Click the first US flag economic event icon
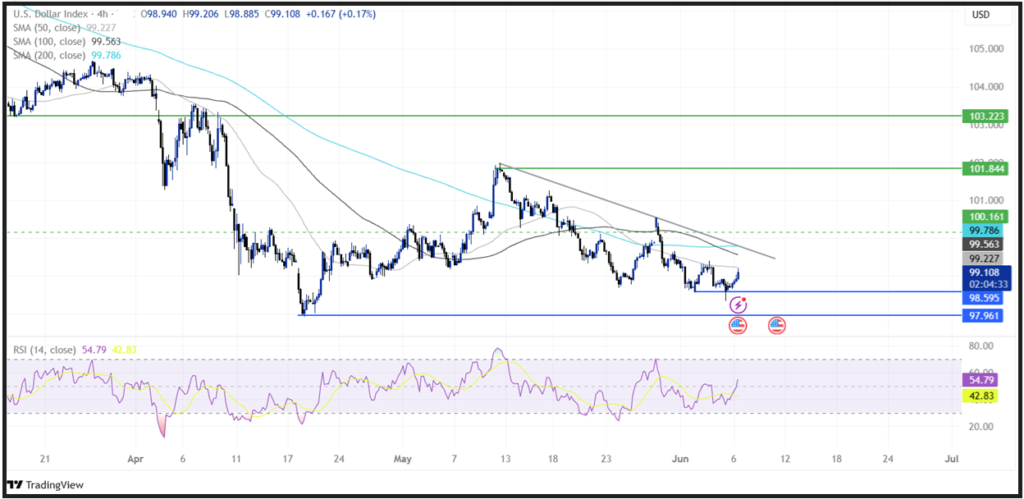This screenshot has height=499, width=1024. (x=737, y=325)
